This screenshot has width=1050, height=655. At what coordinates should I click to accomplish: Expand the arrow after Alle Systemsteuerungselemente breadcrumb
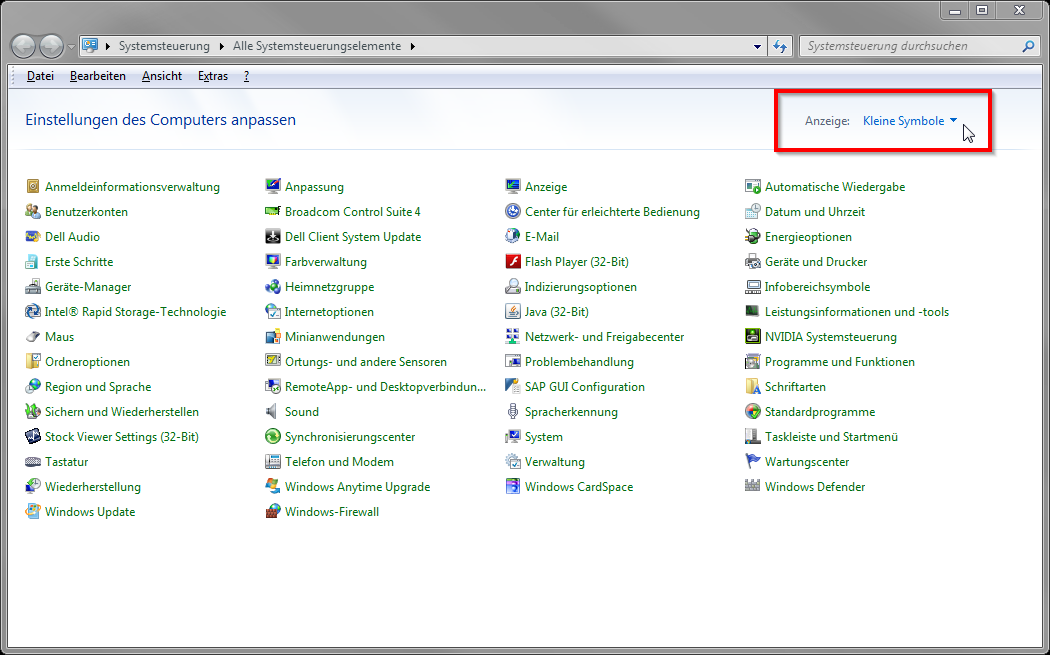point(412,46)
